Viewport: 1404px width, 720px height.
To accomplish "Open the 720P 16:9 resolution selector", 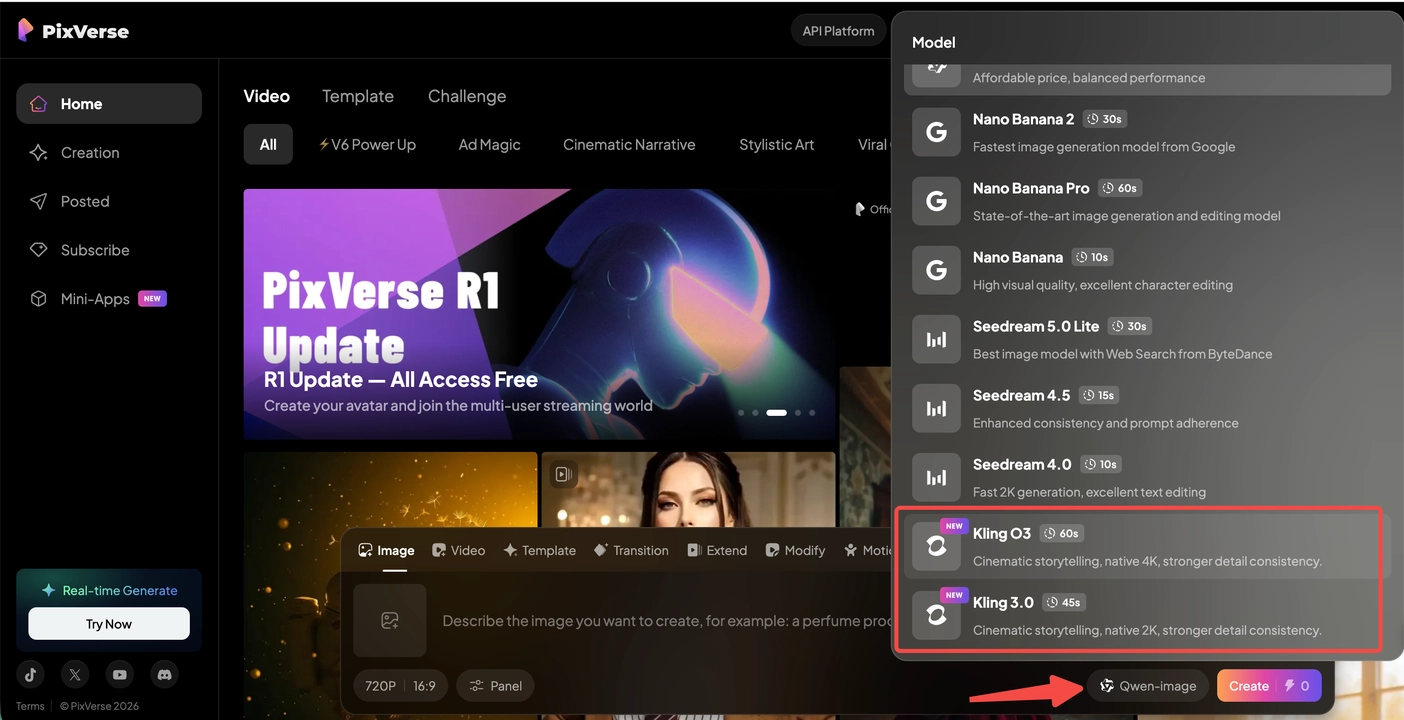I will click(400, 685).
